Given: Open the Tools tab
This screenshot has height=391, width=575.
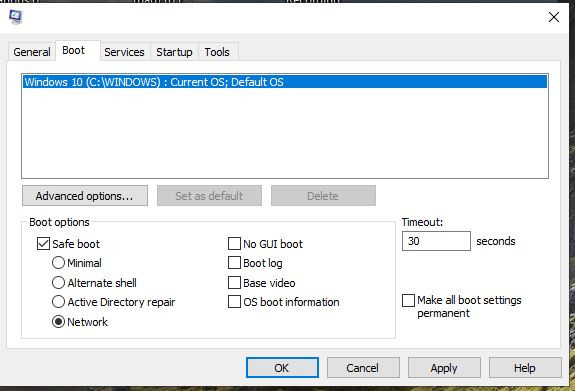Looking at the screenshot, I should [x=217, y=52].
